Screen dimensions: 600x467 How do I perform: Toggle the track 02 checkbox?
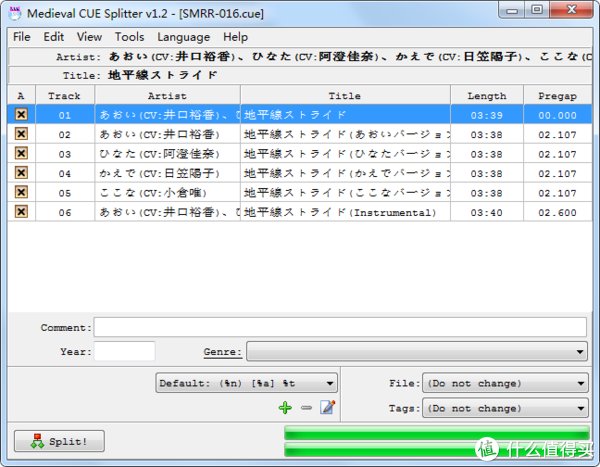point(21,134)
